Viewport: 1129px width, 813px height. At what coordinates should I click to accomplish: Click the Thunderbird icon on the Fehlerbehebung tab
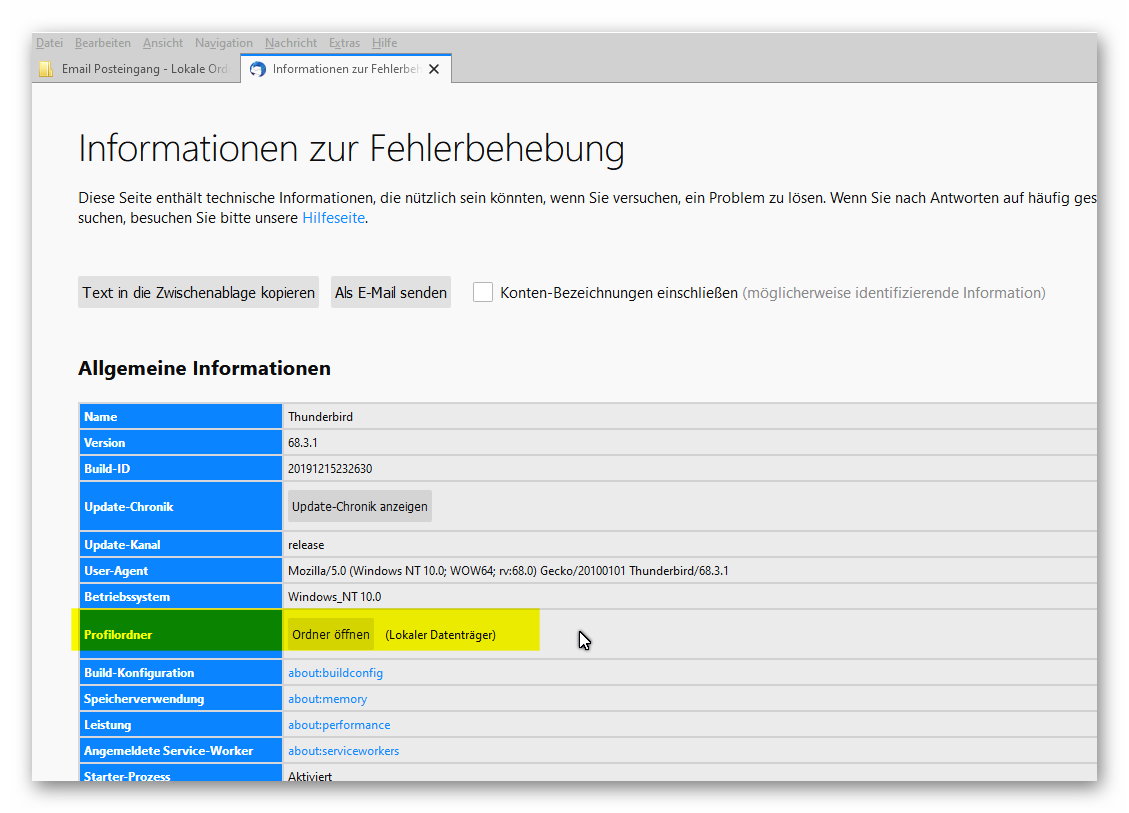[x=258, y=69]
